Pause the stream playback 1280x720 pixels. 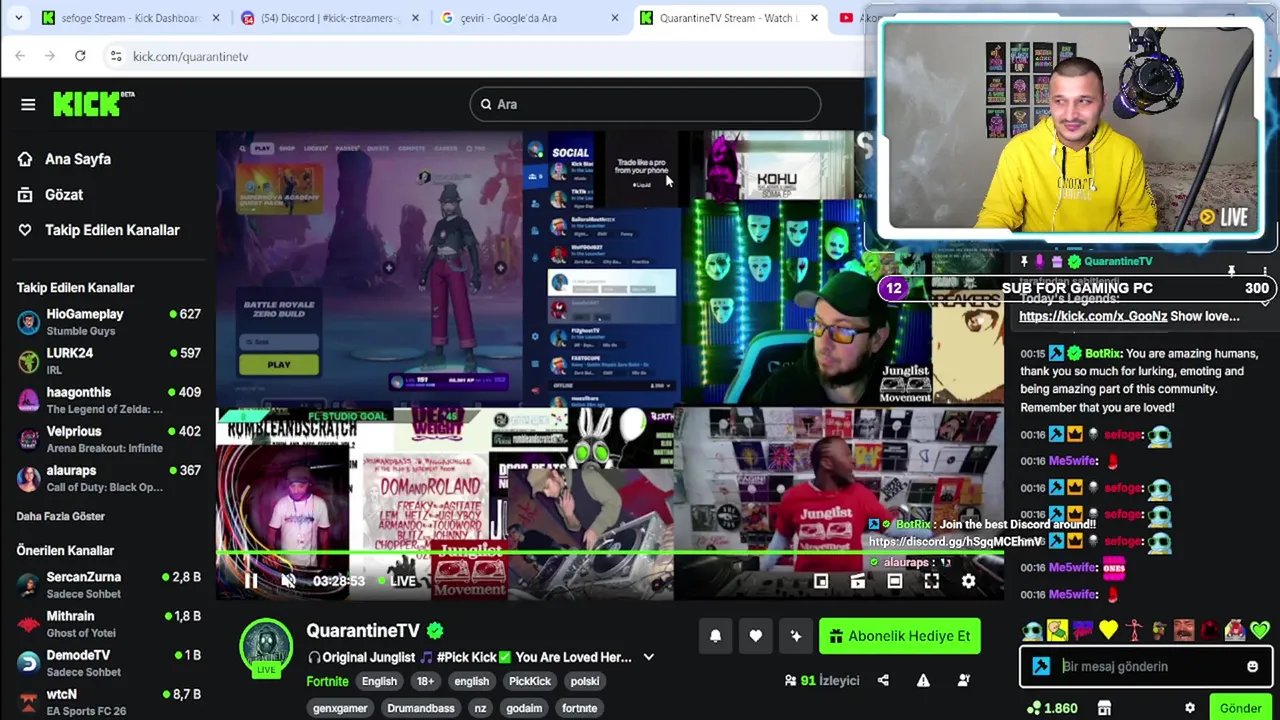pos(251,581)
